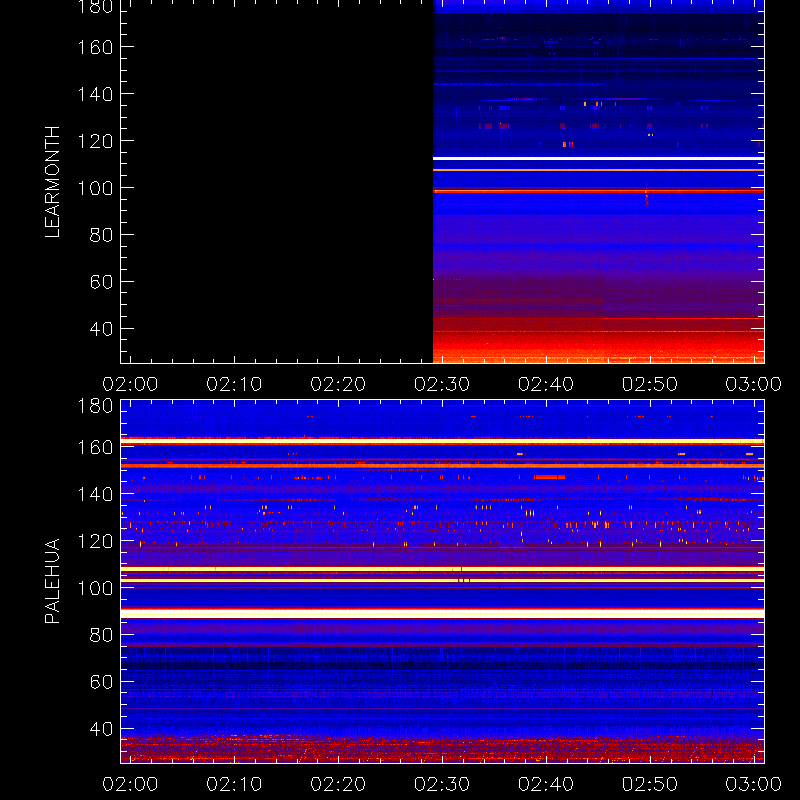Viewport: 800px width, 800px height.
Task: Pick the 80 frequency label on the Learmonth axis
Action: pos(101,235)
